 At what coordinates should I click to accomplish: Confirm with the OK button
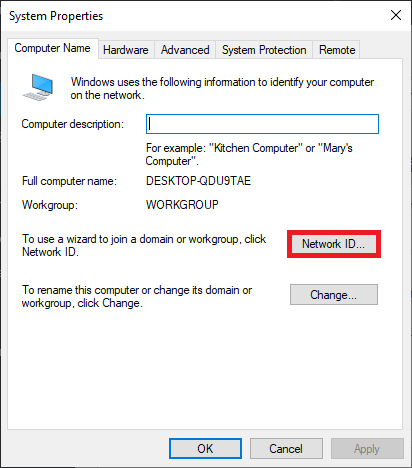pyautogui.click(x=205, y=449)
